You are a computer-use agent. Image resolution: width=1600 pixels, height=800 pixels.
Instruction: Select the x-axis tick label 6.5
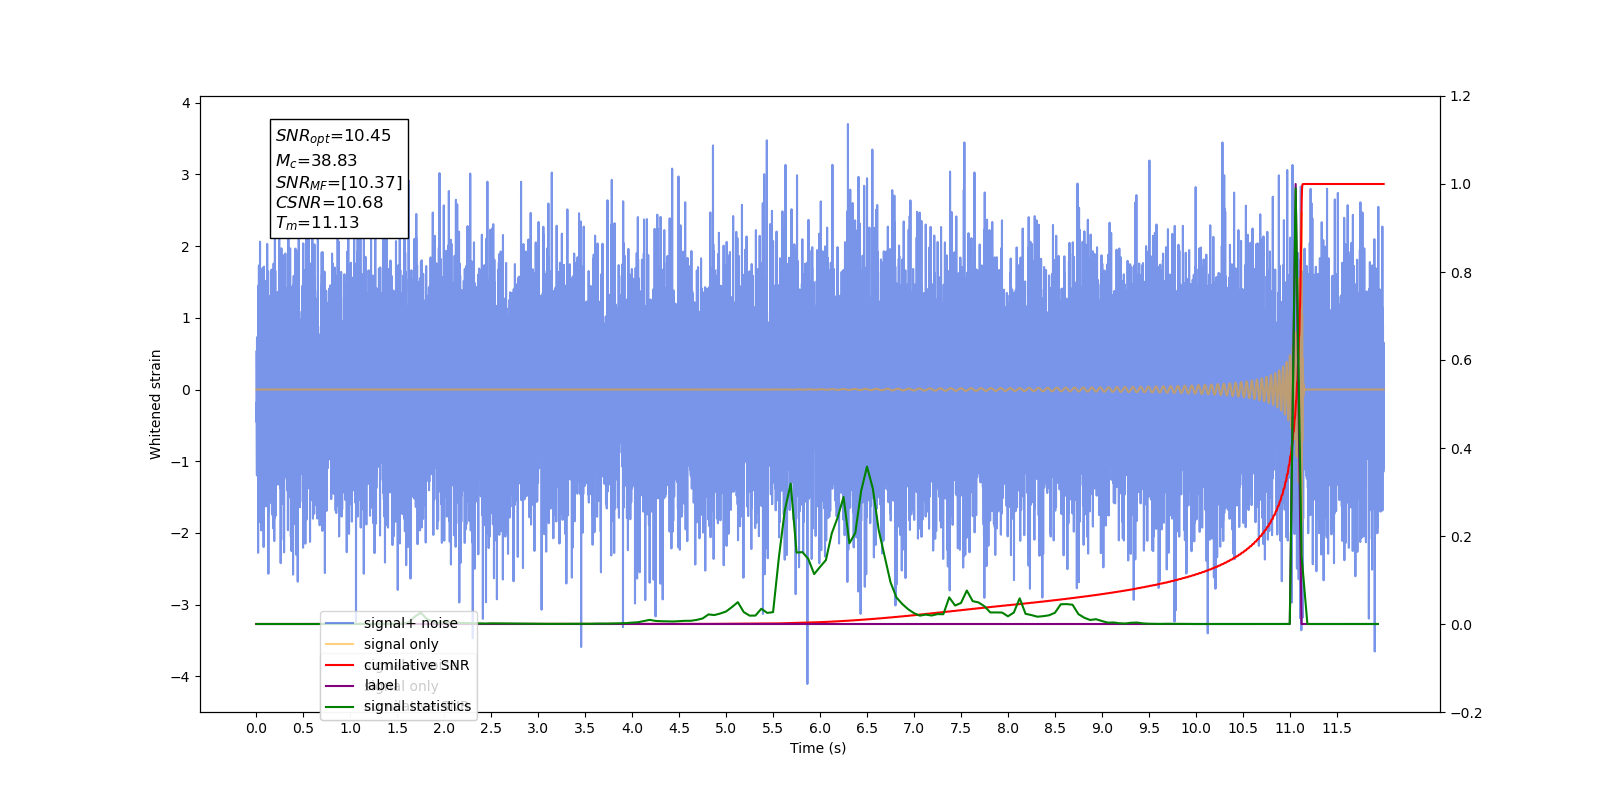click(x=867, y=728)
